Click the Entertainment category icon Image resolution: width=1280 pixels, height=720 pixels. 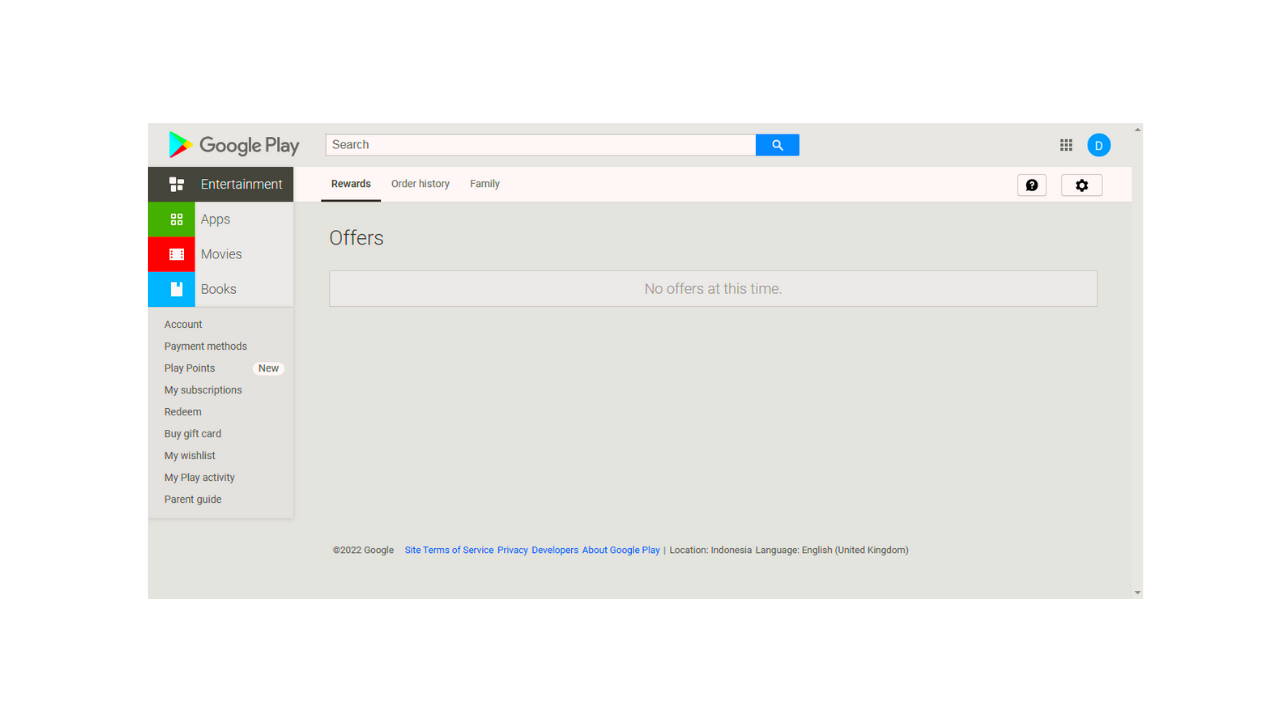177,184
